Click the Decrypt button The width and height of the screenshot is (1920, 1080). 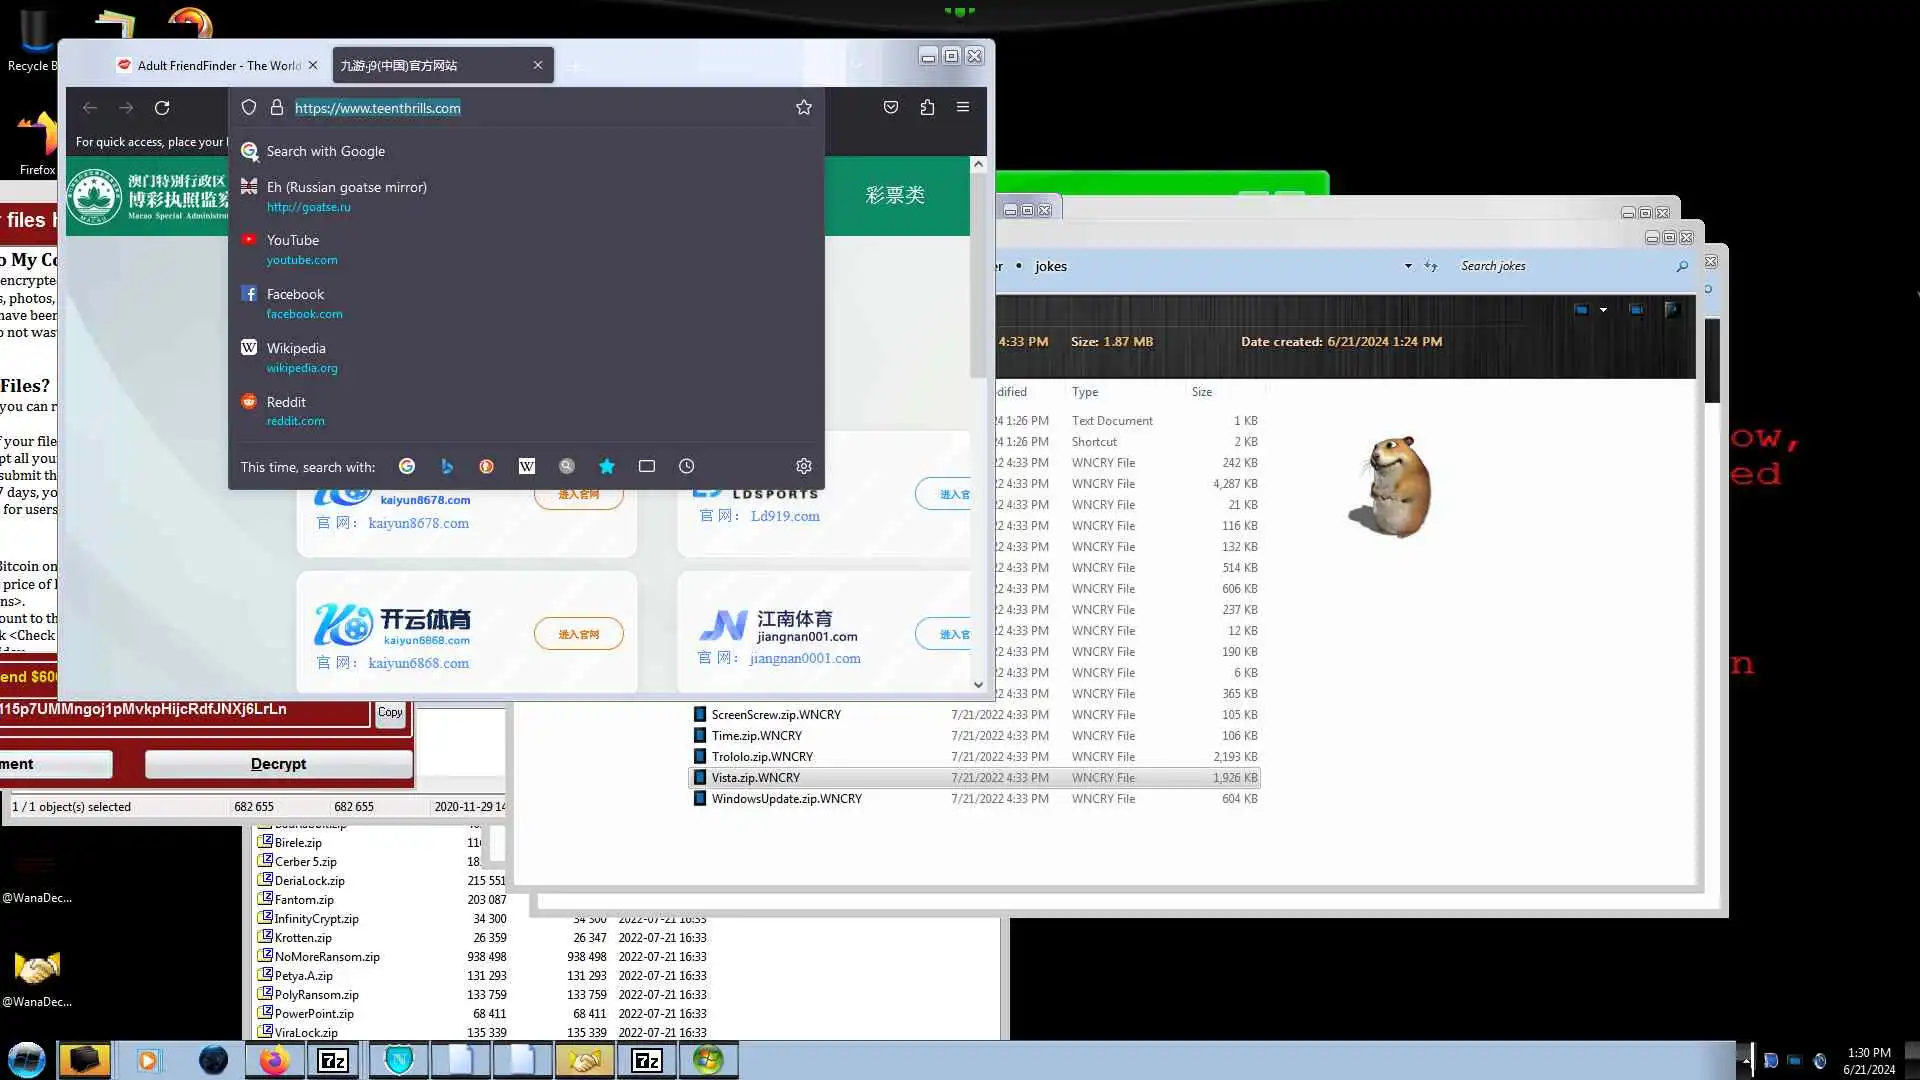(x=278, y=764)
